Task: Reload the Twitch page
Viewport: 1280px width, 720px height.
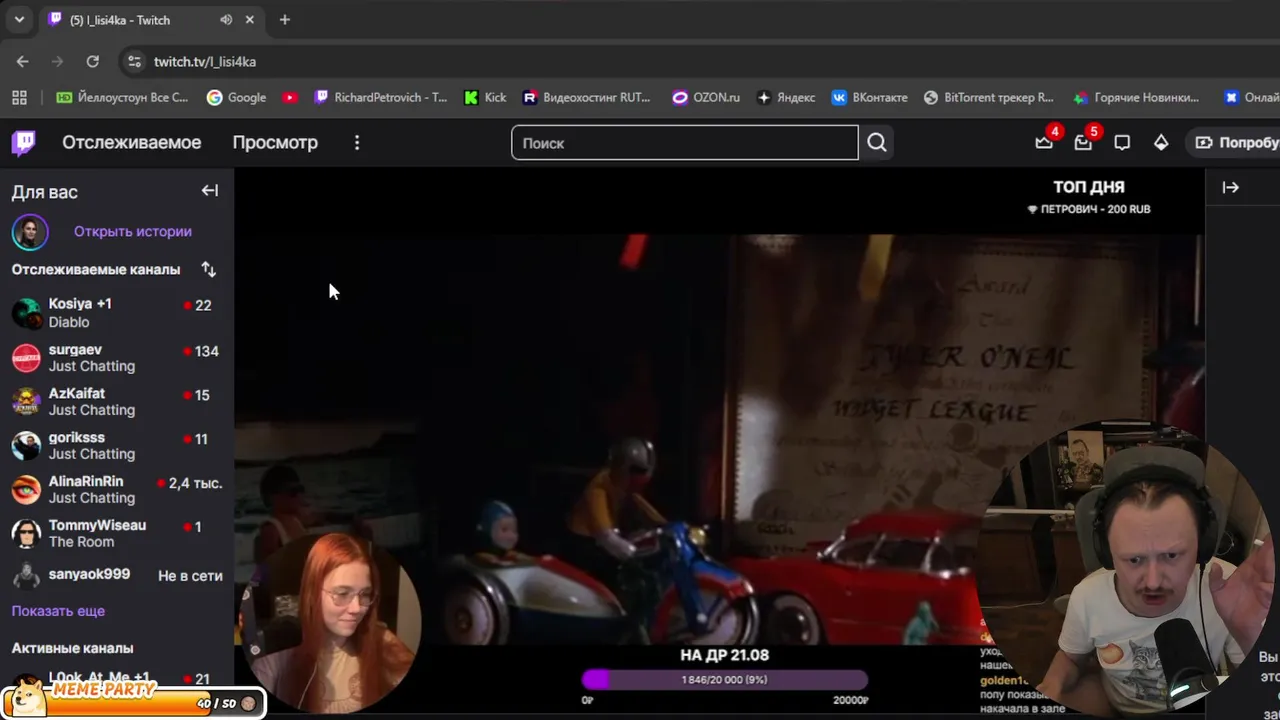Action: point(92,61)
